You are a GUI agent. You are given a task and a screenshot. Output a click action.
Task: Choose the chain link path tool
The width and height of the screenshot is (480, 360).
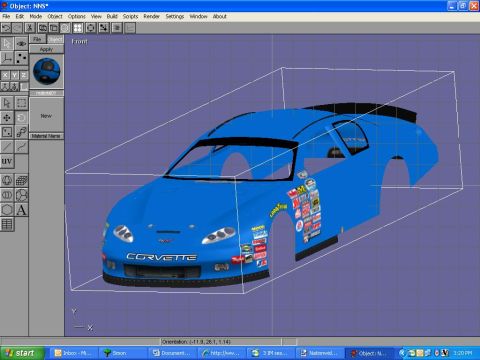click(21, 132)
